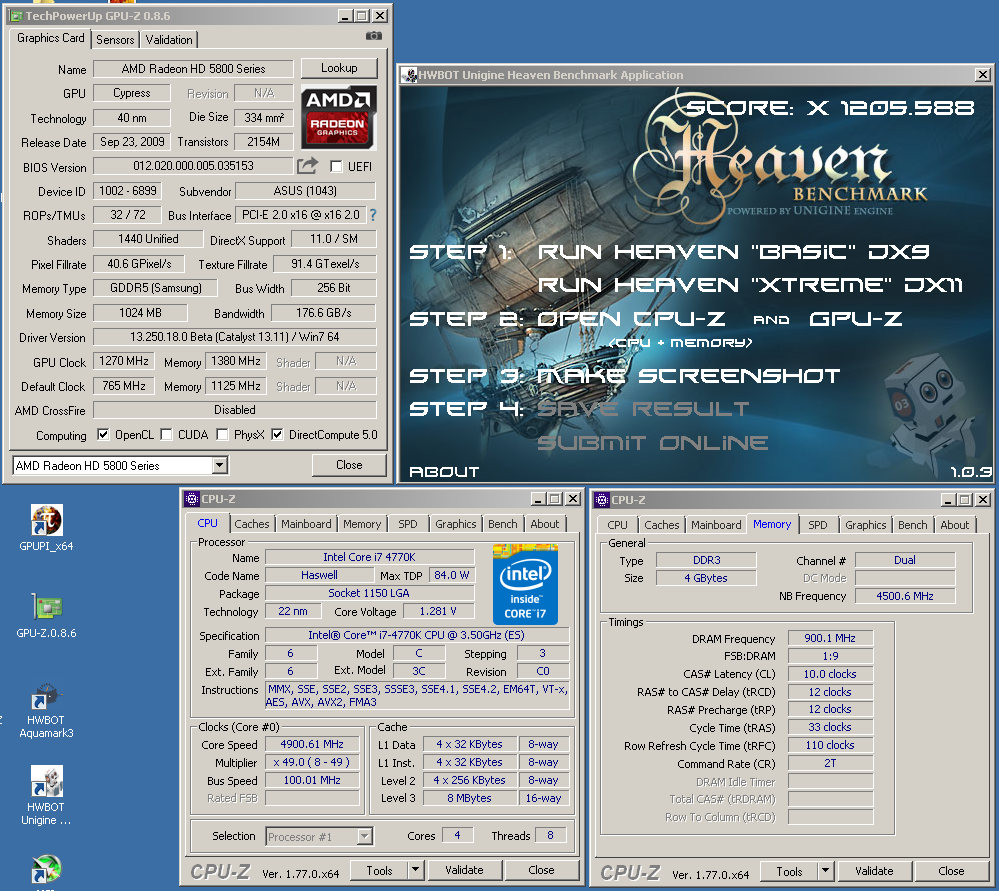
Task: Click the GPU Clock 1270 MHz field
Action: point(124,361)
